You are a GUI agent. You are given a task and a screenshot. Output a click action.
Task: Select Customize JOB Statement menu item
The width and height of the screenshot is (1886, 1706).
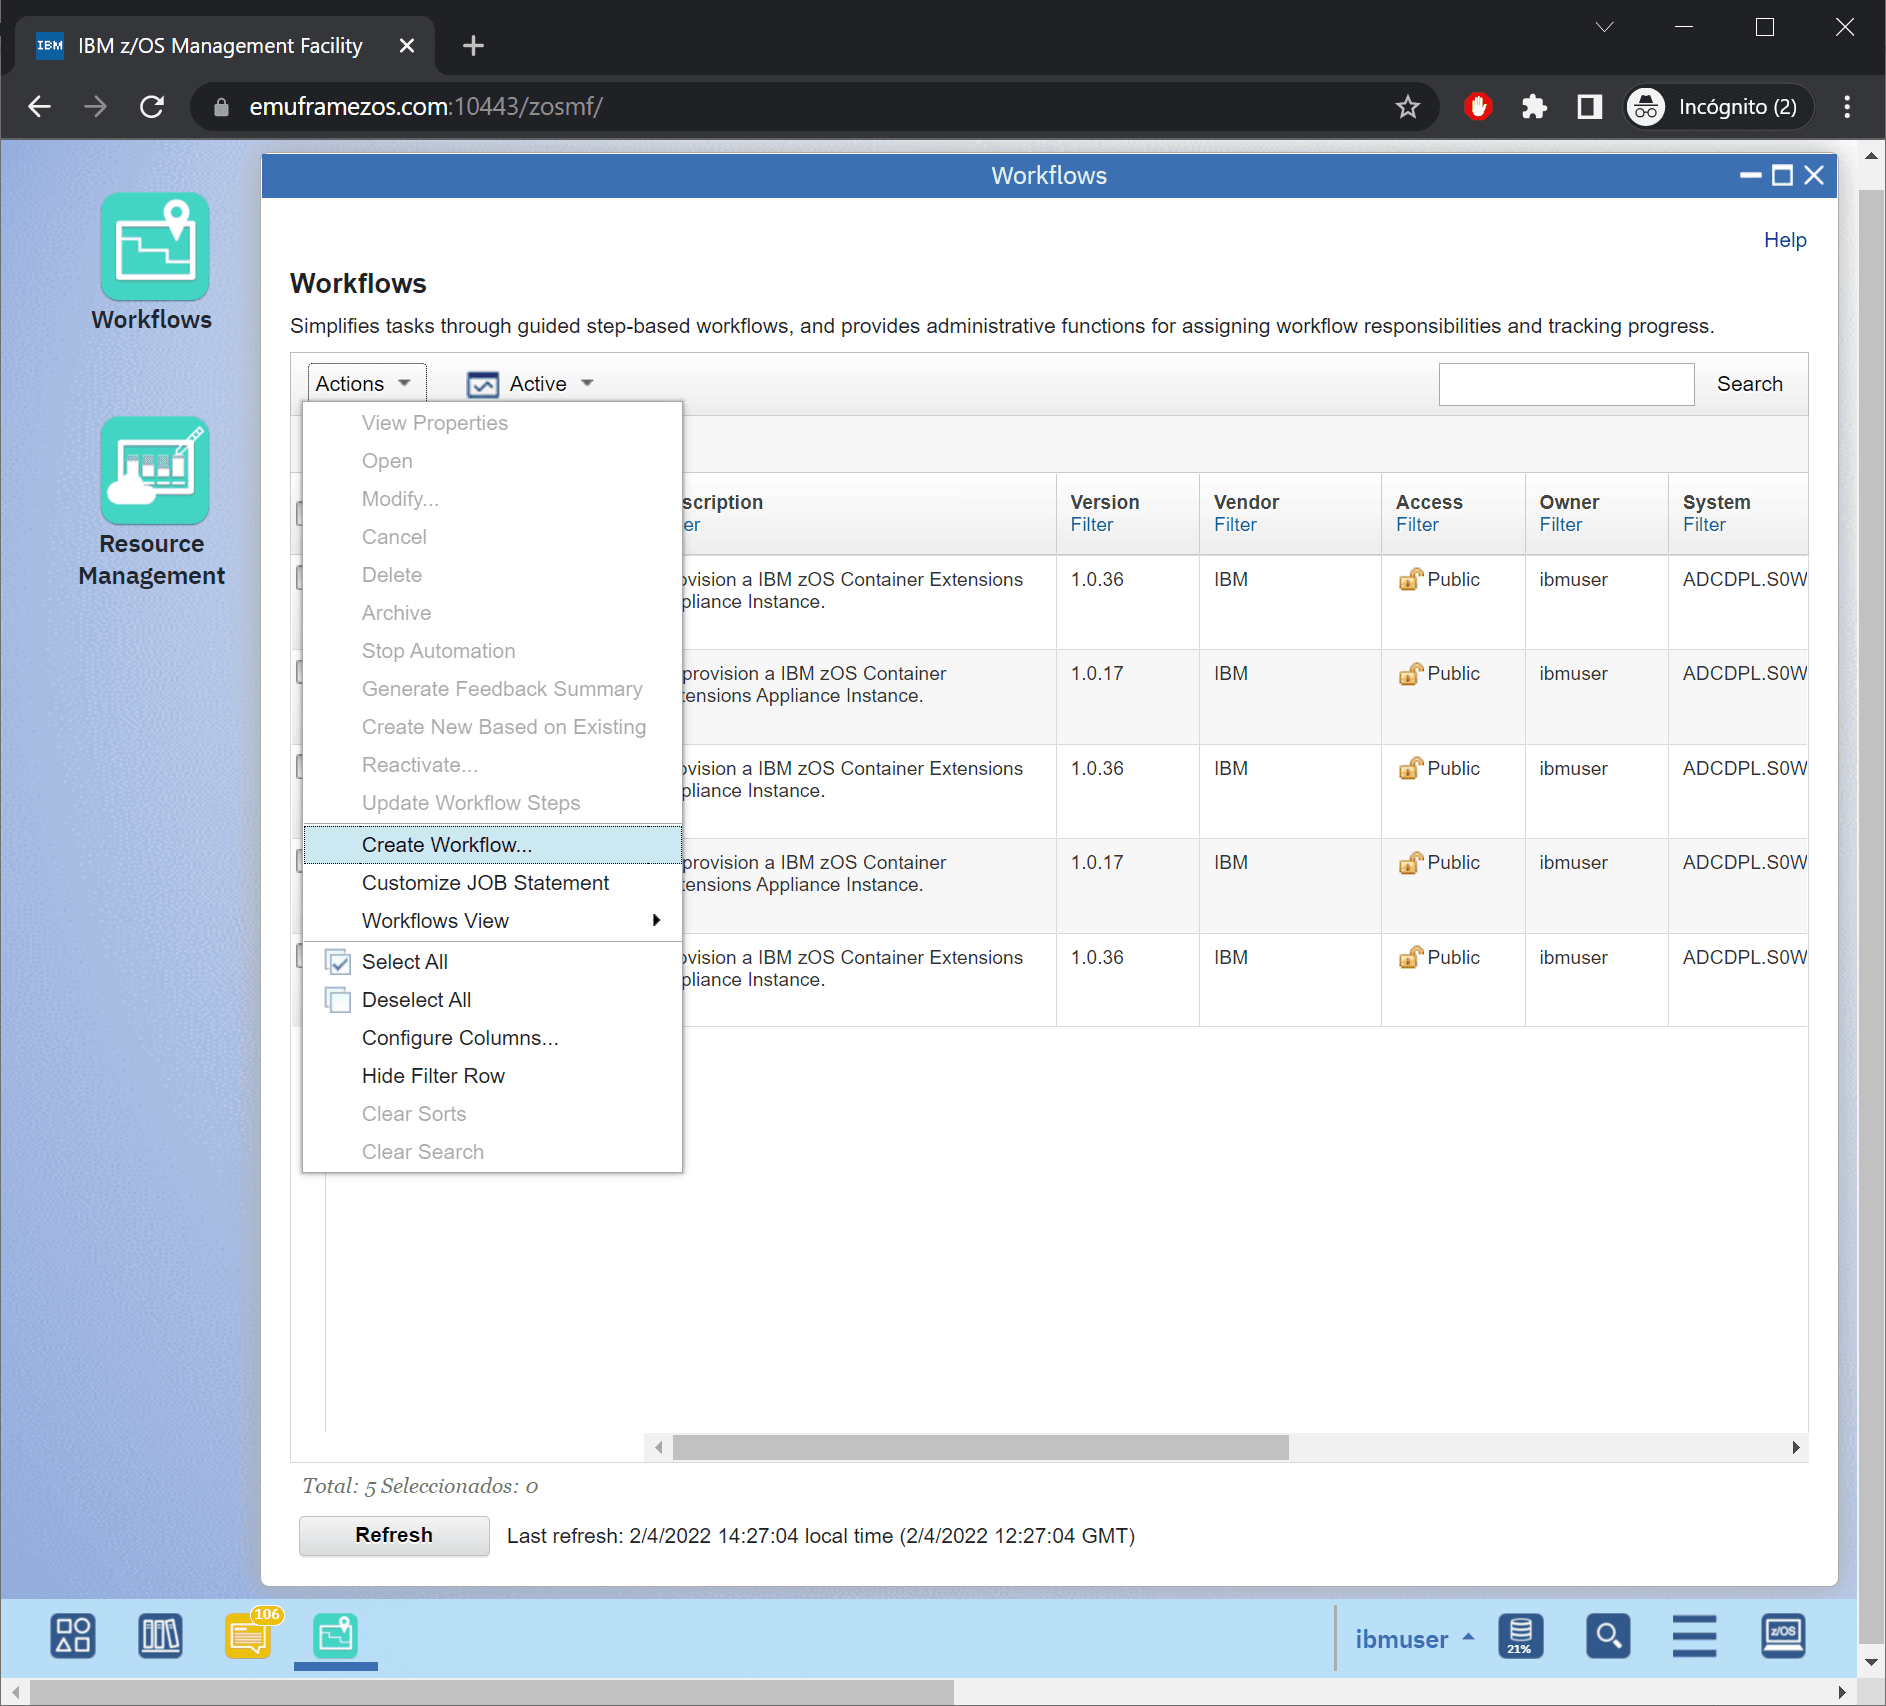[x=485, y=883]
